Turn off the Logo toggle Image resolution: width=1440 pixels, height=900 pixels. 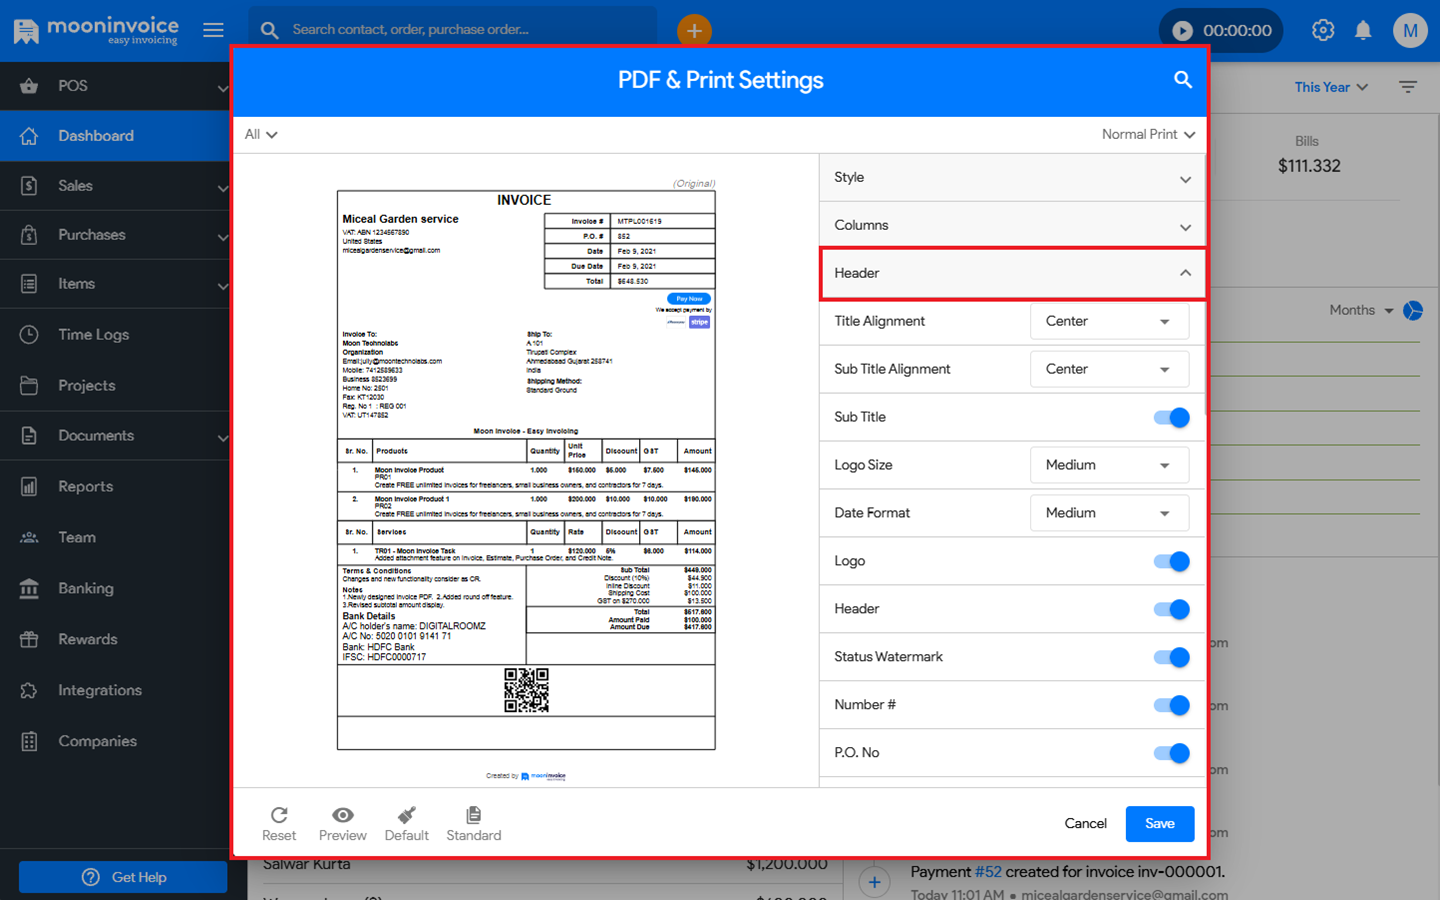(x=1171, y=561)
